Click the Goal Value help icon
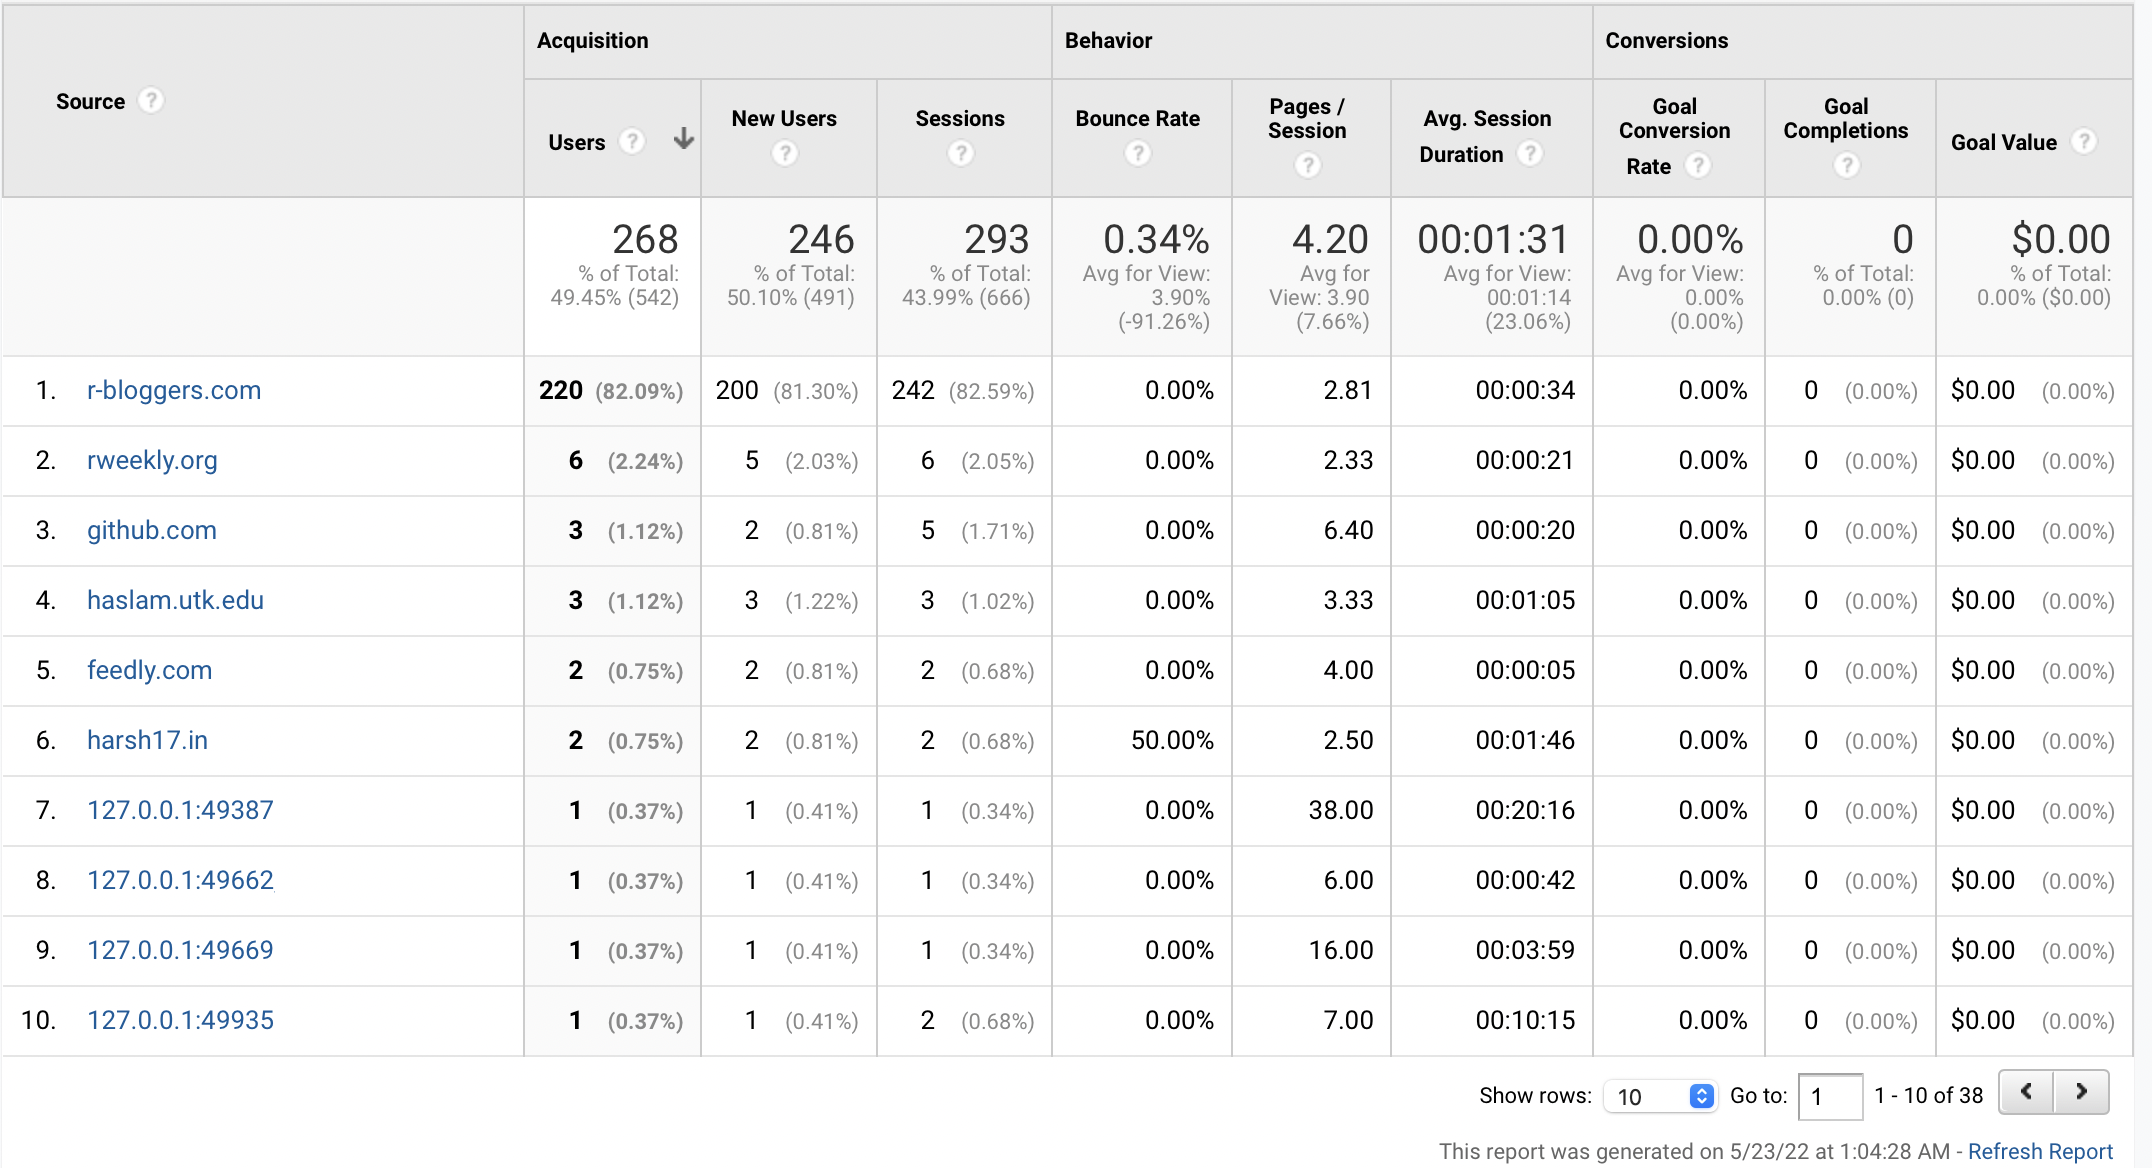The image size is (2152, 1168). pos(2084,142)
